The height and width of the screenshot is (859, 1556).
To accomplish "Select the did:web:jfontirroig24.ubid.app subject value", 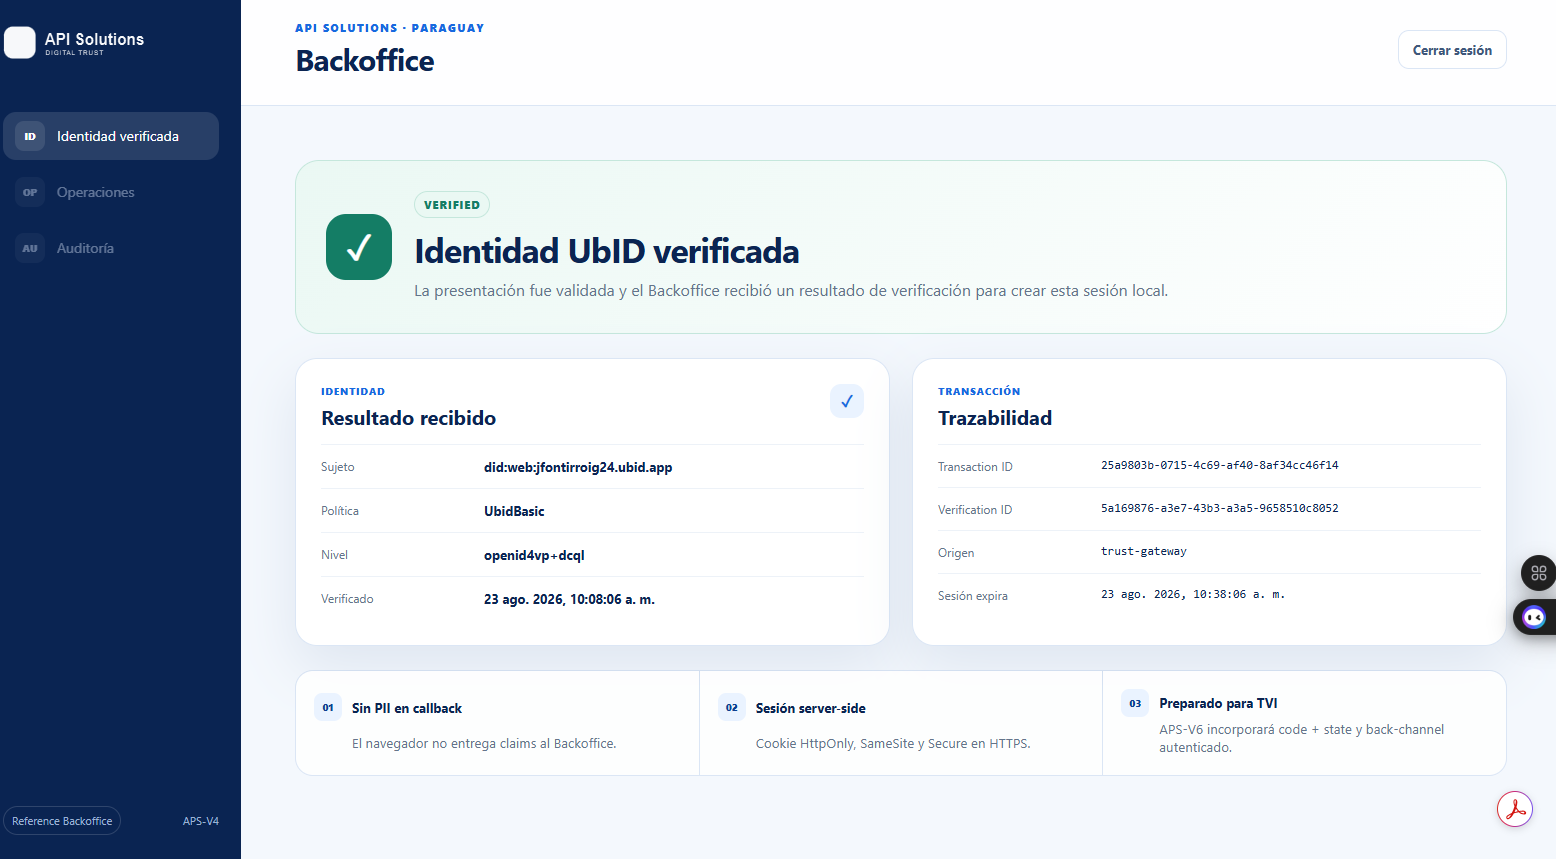I will [x=578, y=467].
